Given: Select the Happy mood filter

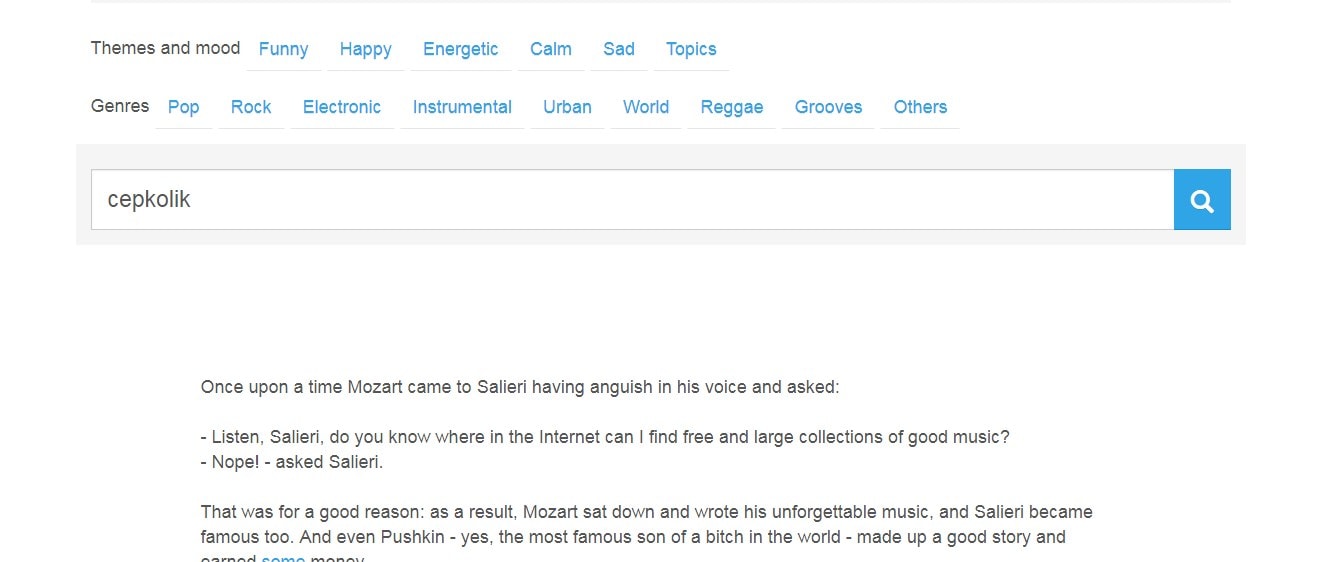Looking at the screenshot, I should point(365,49).
